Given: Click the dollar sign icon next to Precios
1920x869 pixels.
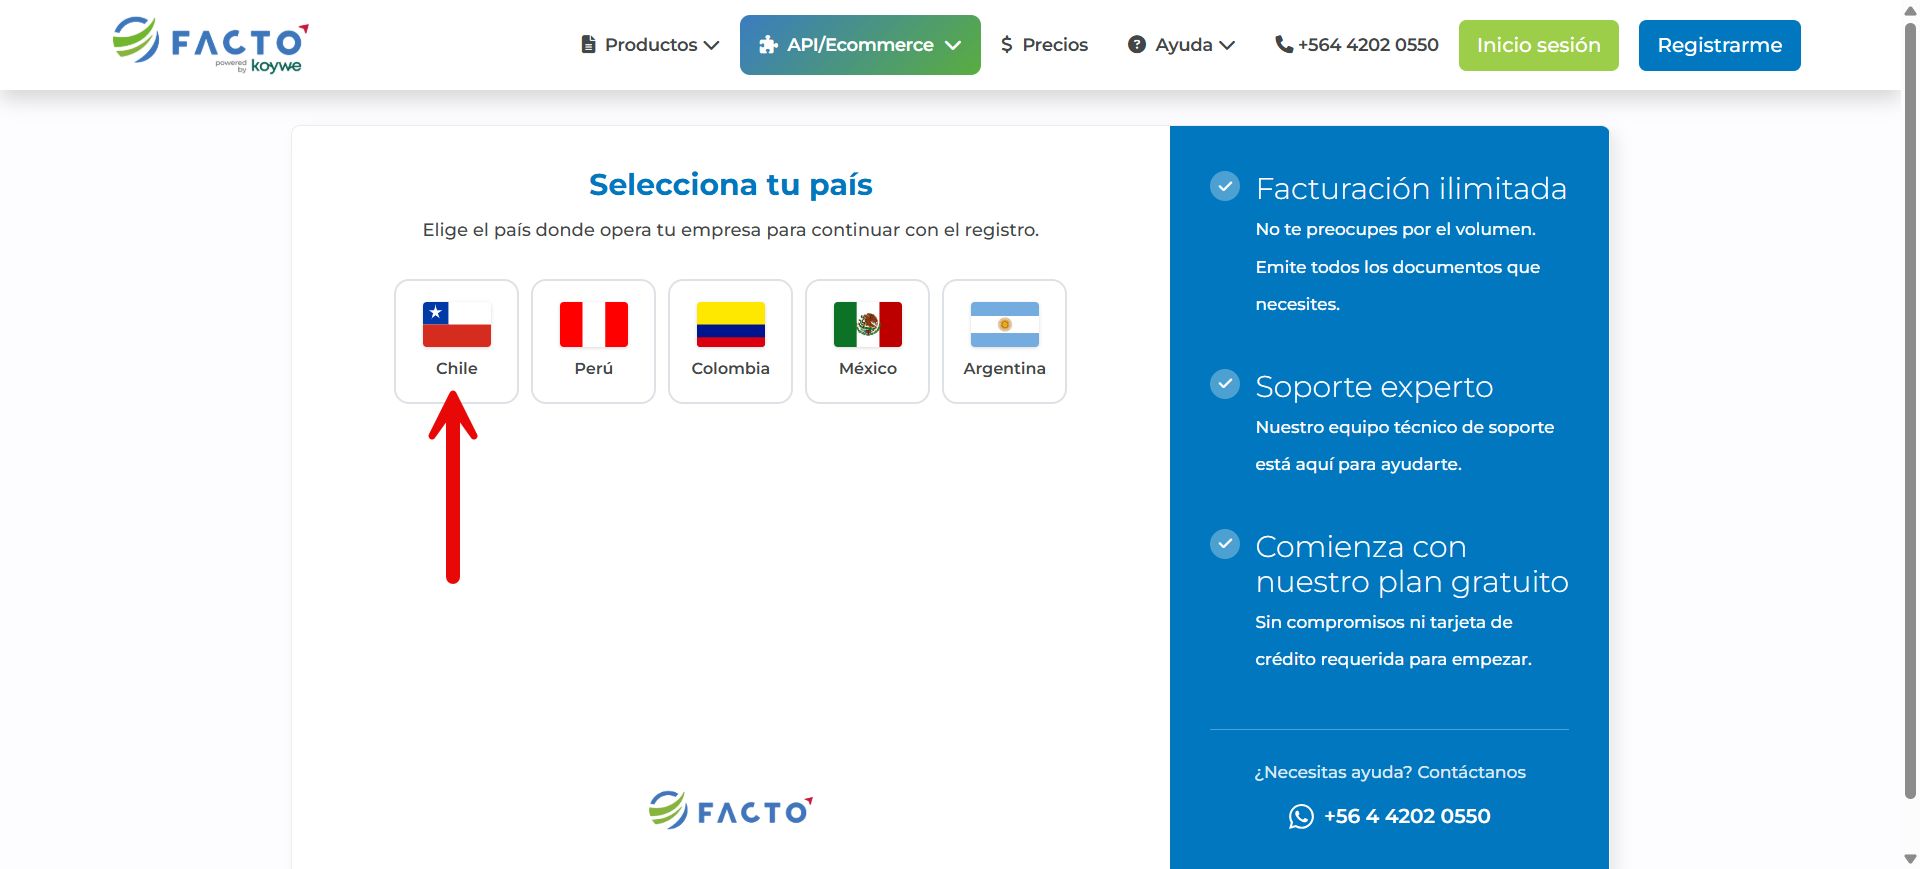Looking at the screenshot, I should click(x=1007, y=44).
